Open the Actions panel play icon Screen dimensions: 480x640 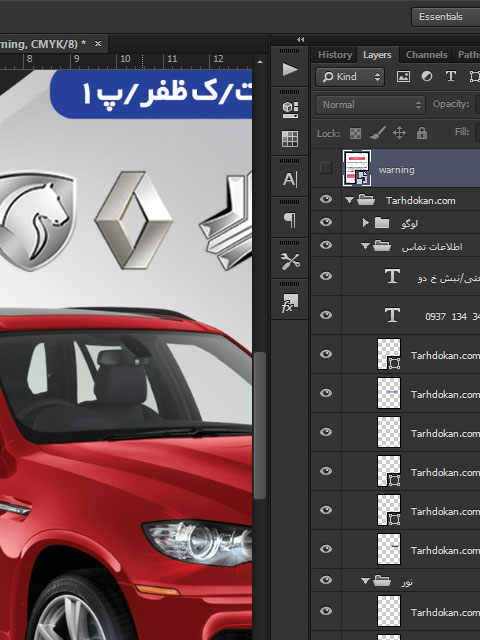[290, 69]
